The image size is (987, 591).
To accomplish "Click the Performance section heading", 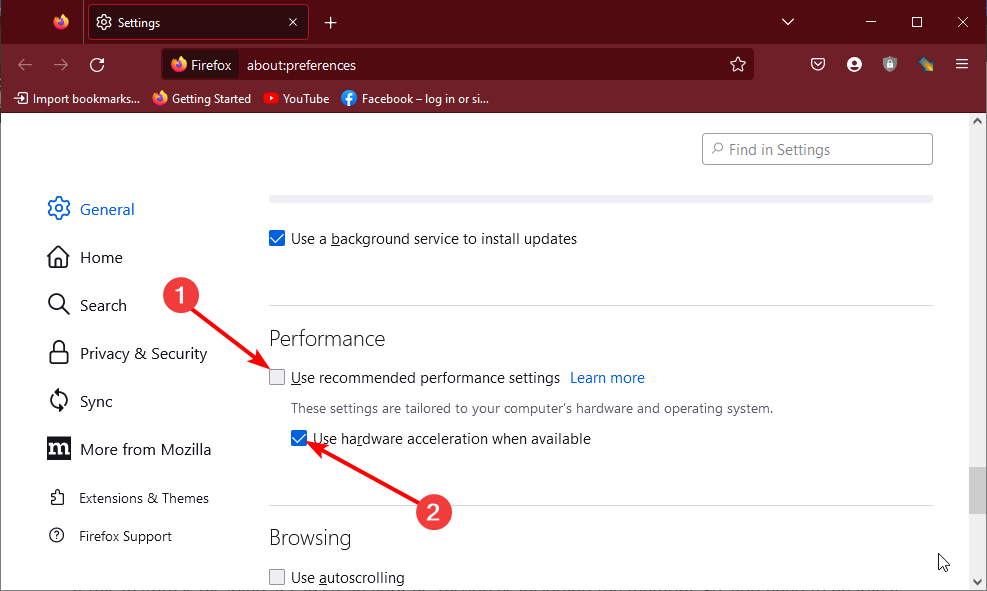I will pyautogui.click(x=327, y=339).
